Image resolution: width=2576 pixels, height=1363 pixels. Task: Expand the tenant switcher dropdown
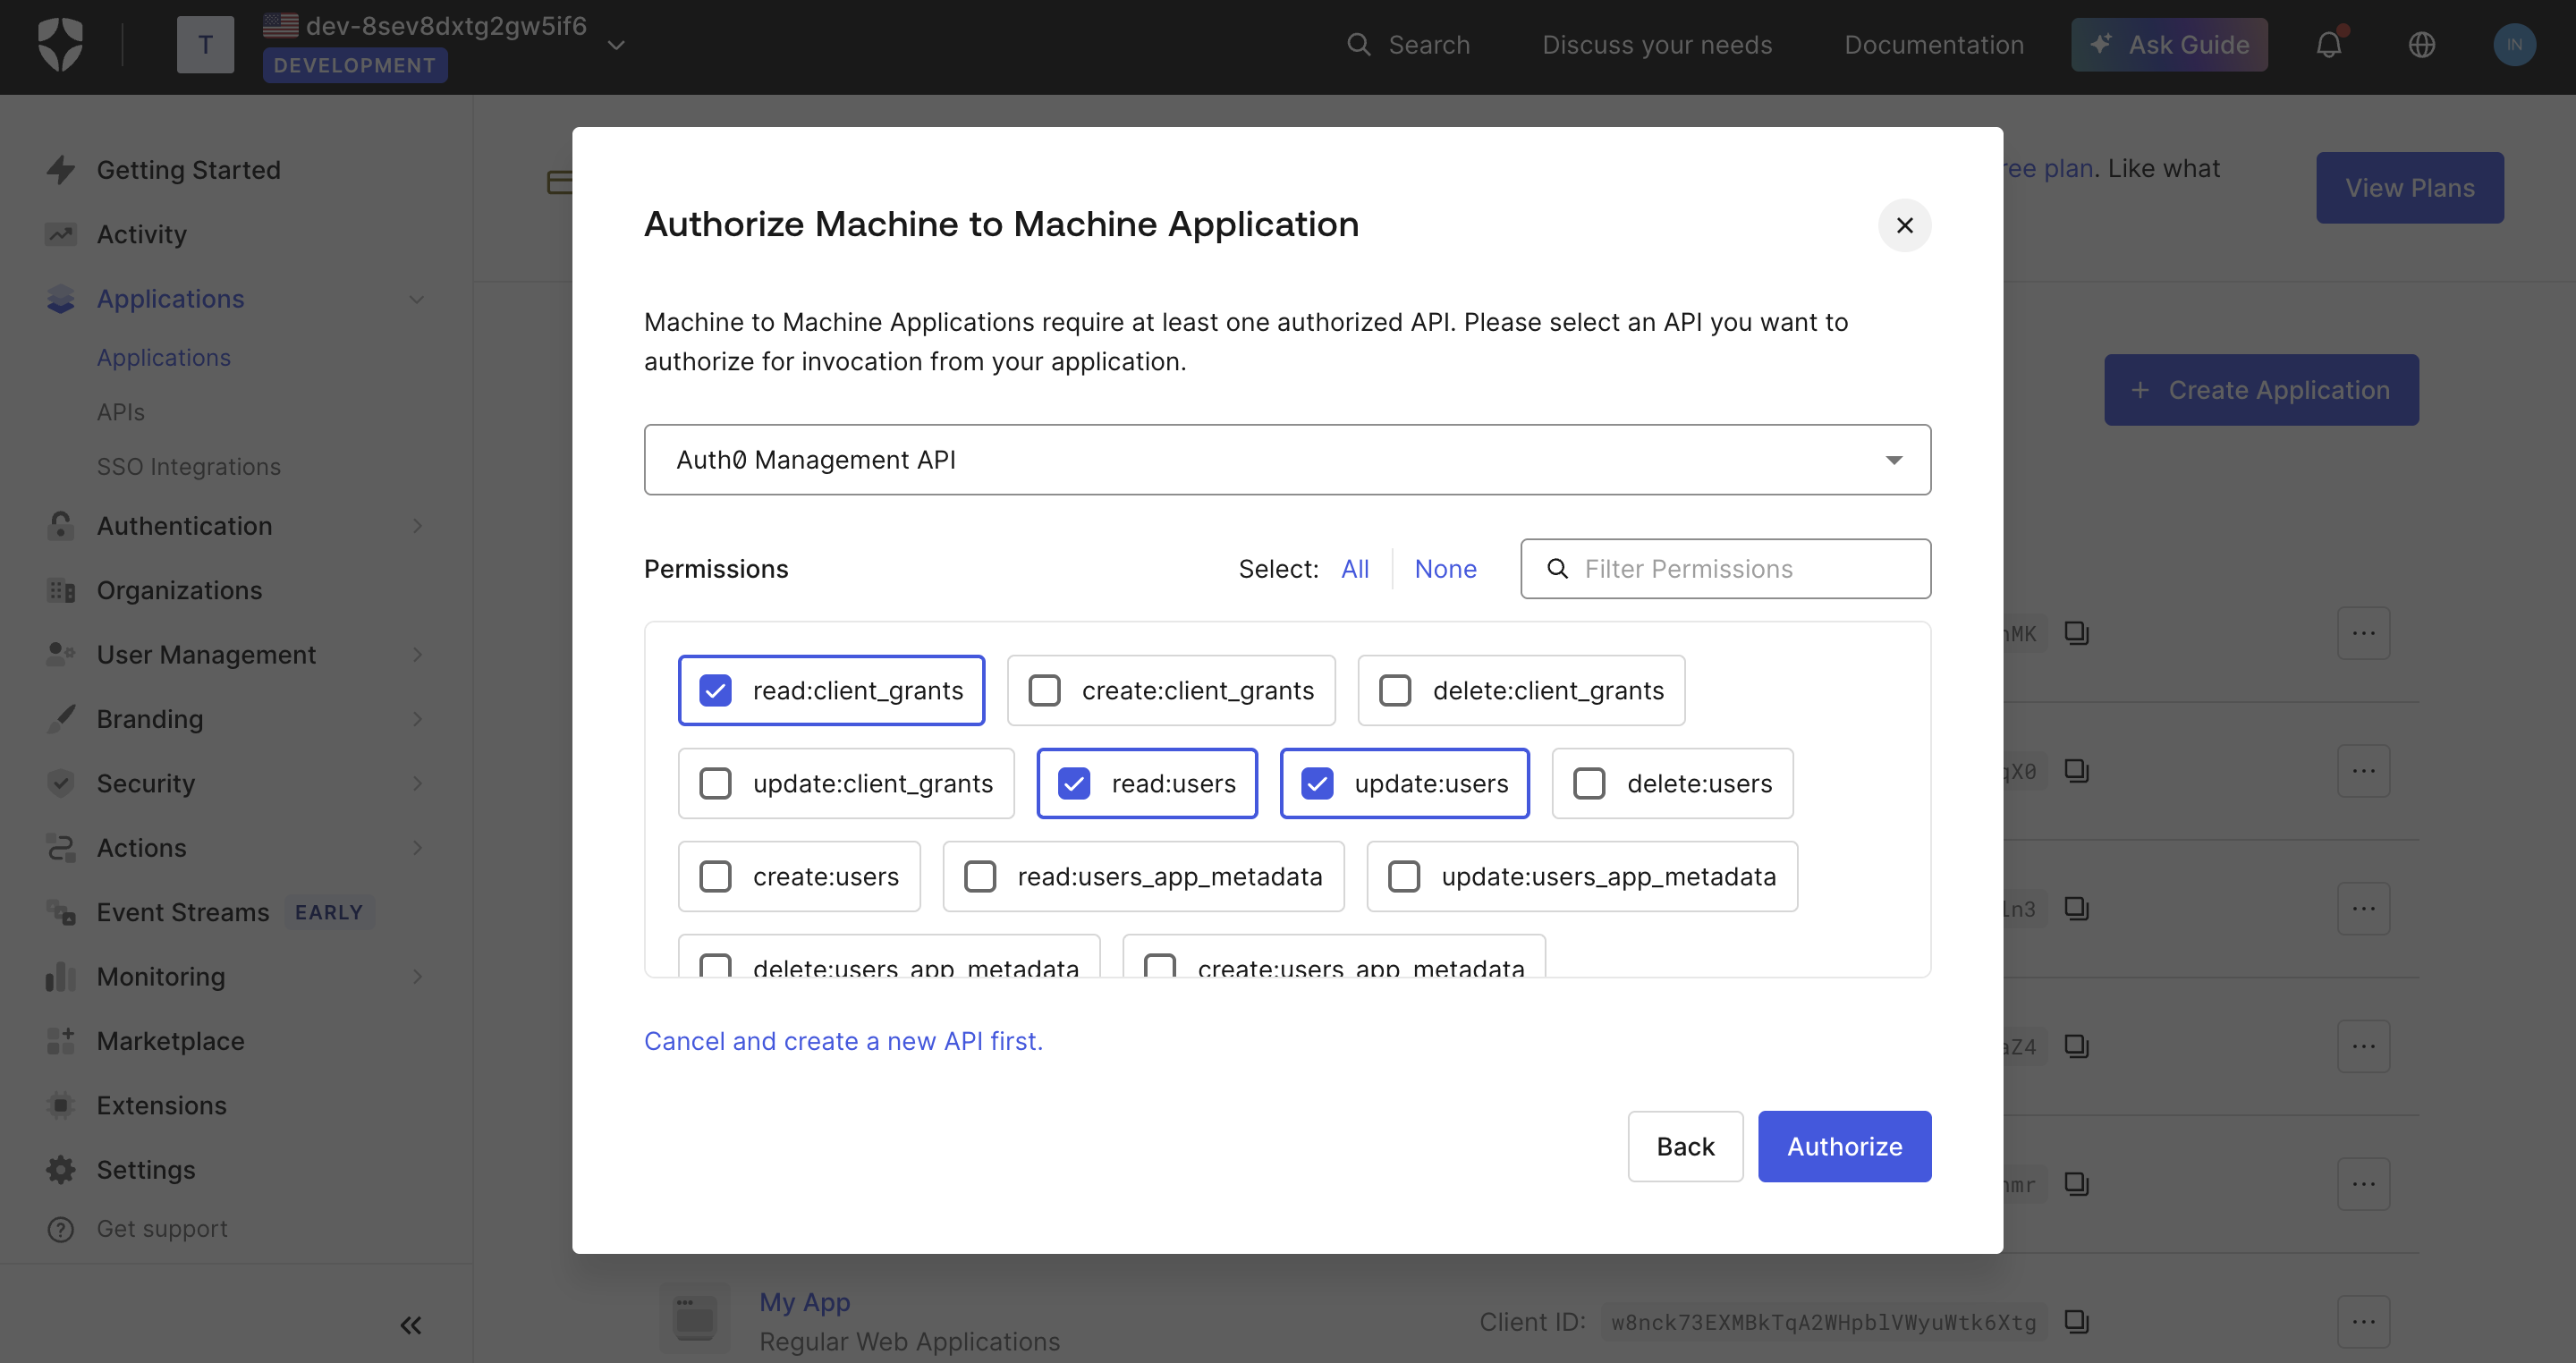(x=617, y=45)
